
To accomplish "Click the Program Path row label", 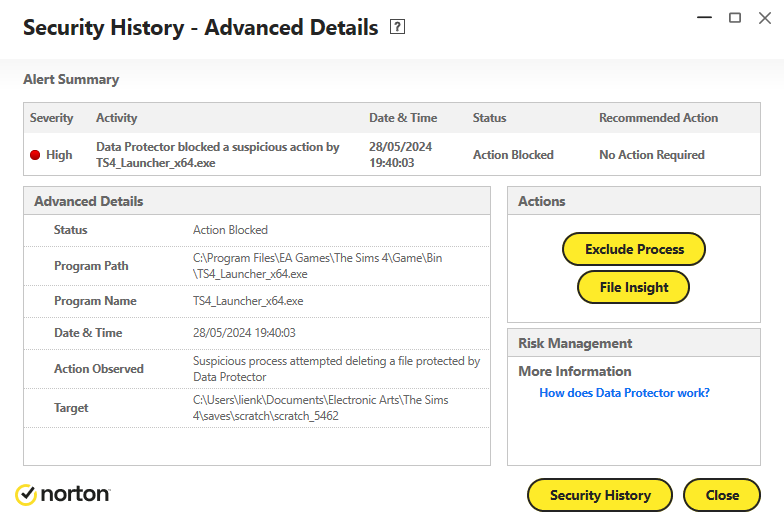I will 91,266.
